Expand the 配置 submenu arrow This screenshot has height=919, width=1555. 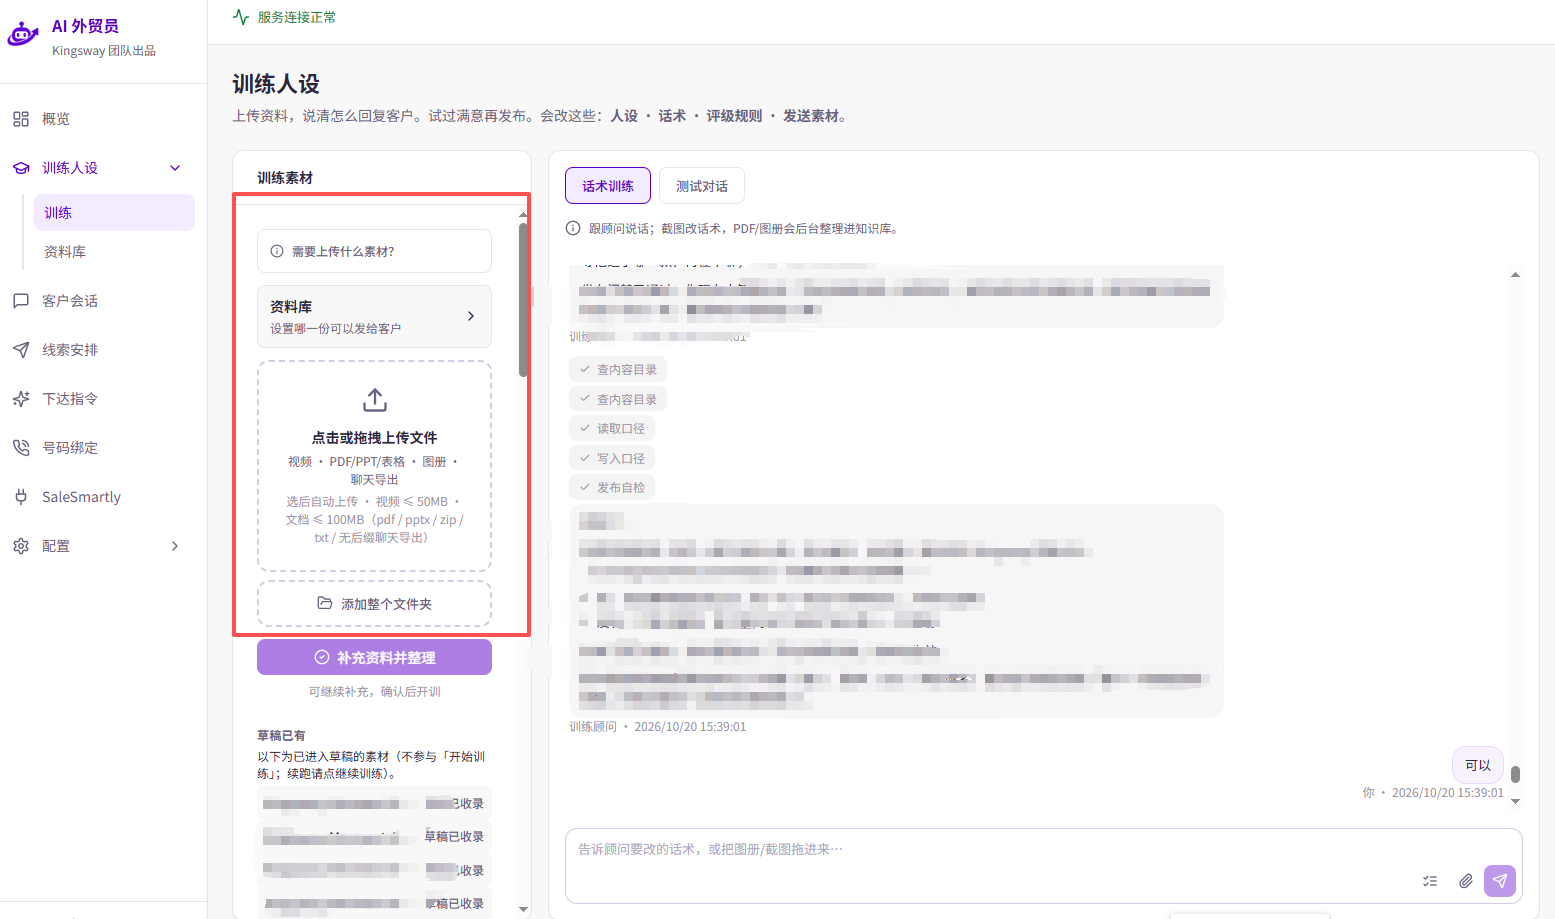175,546
